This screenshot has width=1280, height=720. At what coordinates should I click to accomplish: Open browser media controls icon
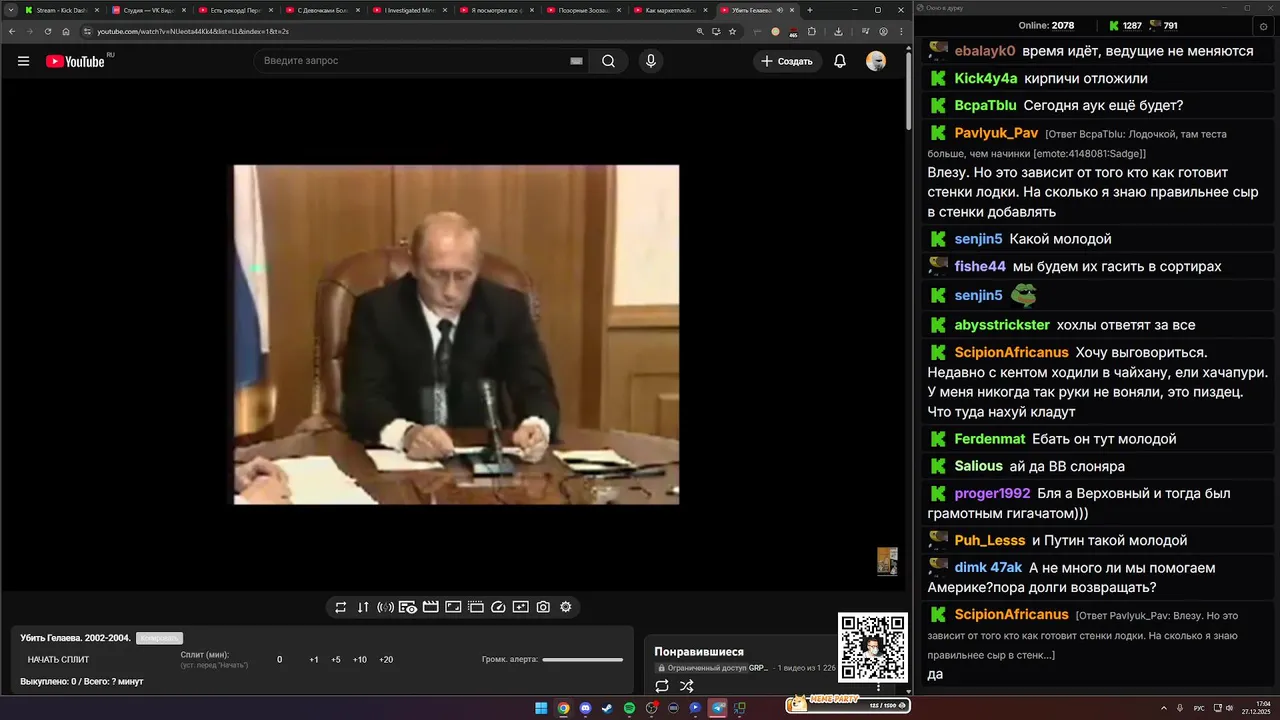[865, 31]
